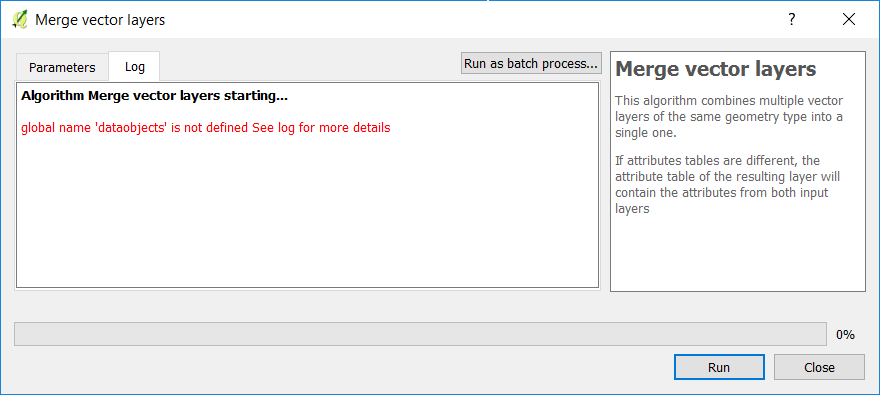This screenshot has height=395, width=880.
Task: Close the dialog with the X icon
Action: [849, 20]
